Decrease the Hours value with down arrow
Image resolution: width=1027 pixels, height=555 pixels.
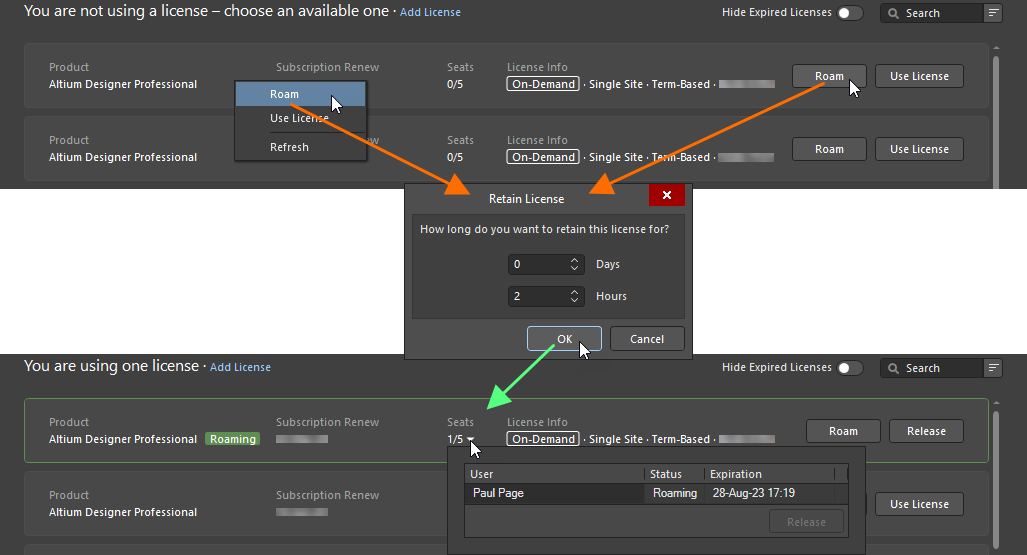pos(574,301)
